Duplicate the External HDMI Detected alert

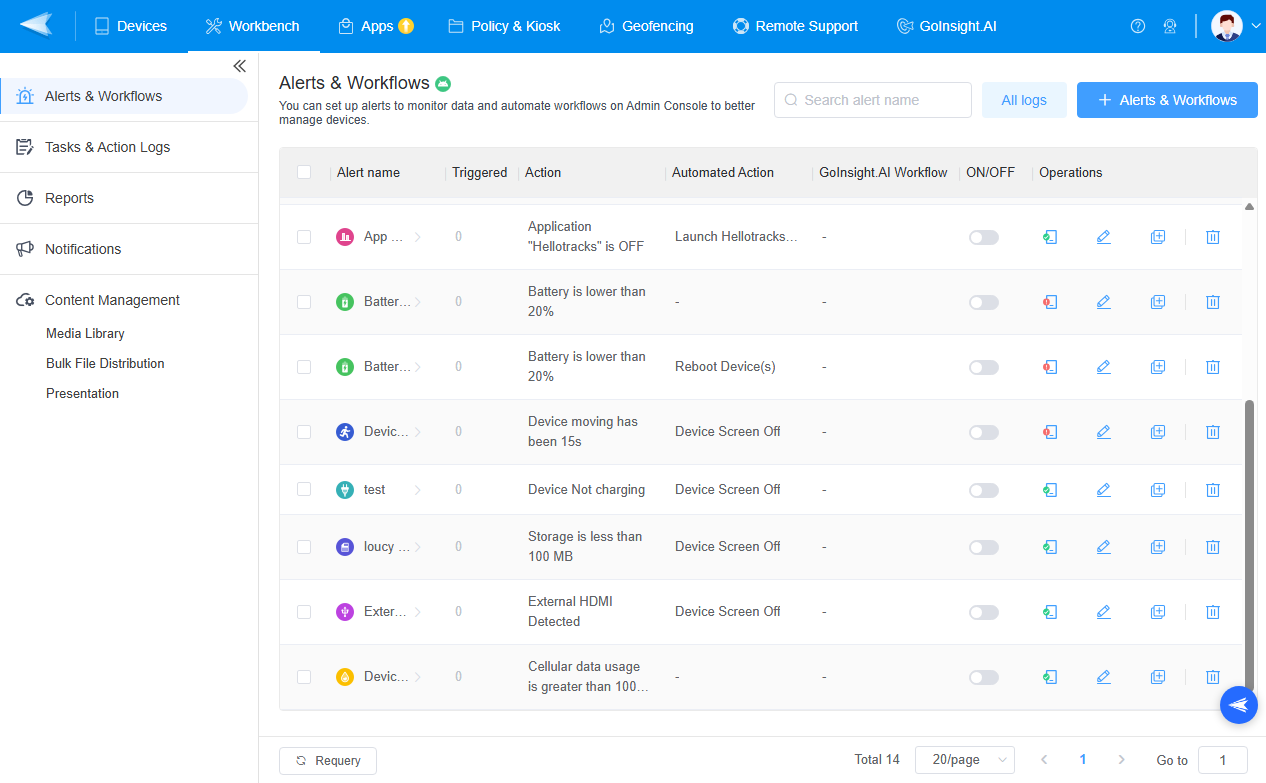coord(1158,612)
